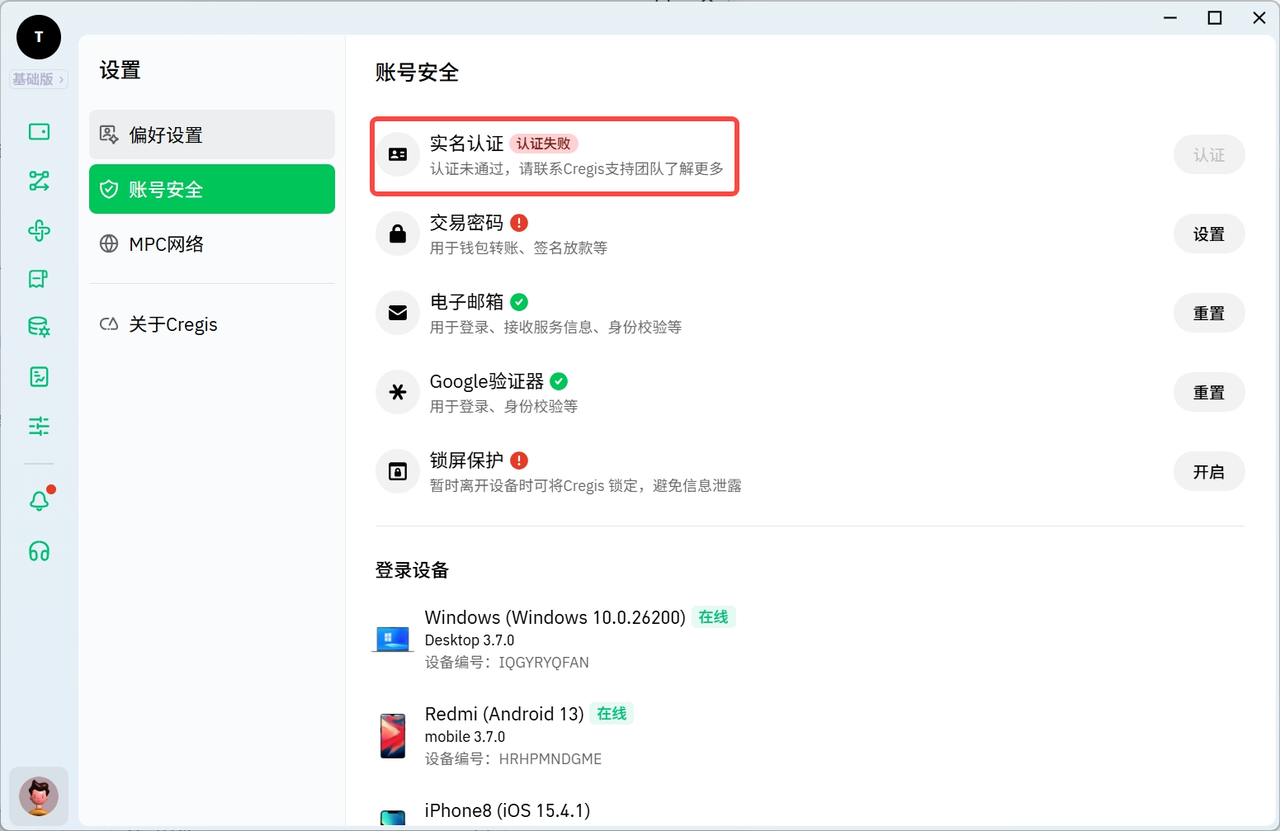
Task: Click the user avatar at bottom left
Action: coord(39,796)
